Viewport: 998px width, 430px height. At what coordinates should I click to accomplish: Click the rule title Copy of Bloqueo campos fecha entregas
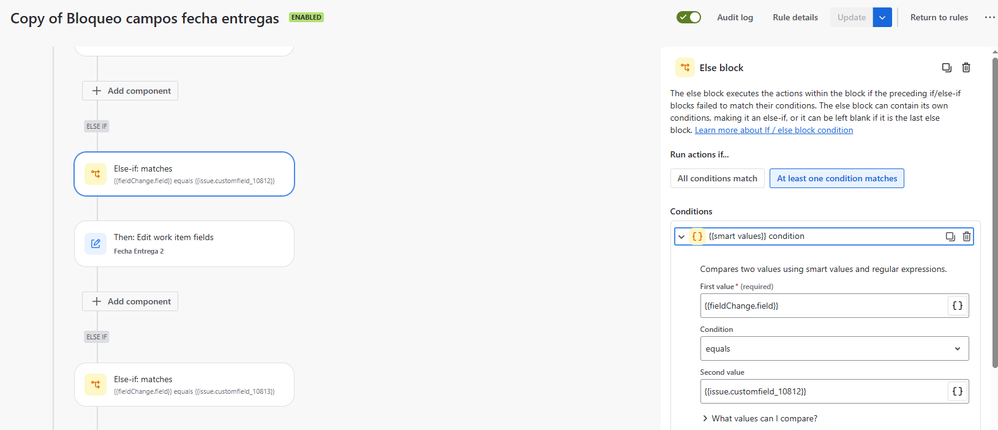pos(144,18)
